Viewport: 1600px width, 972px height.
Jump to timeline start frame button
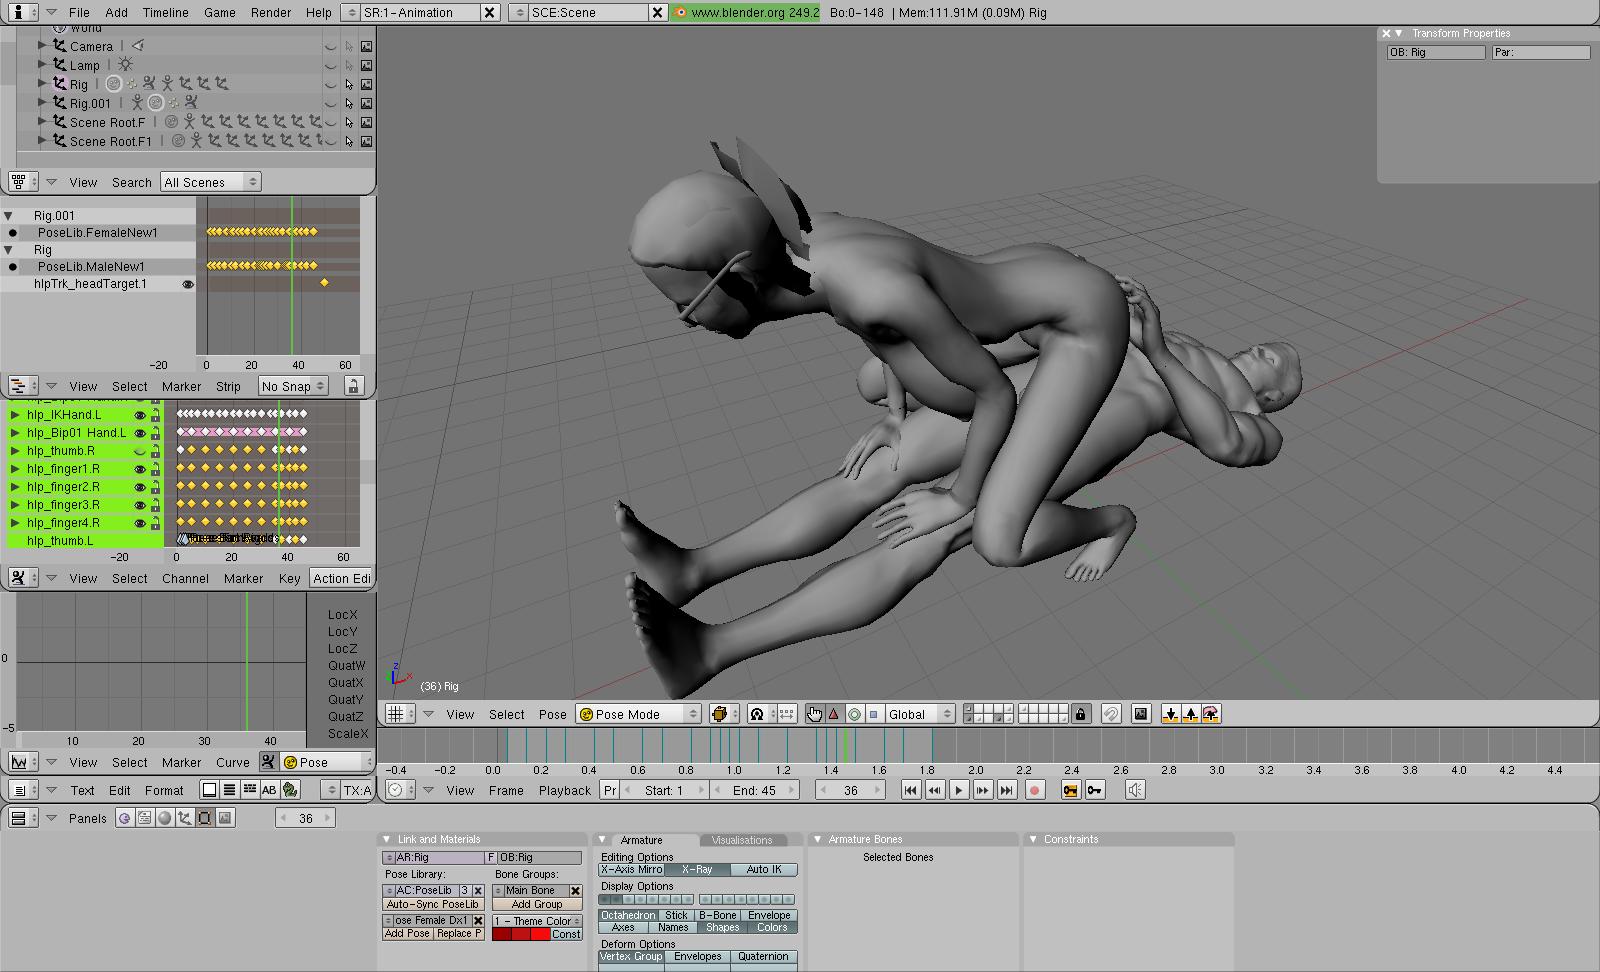click(x=910, y=790)
